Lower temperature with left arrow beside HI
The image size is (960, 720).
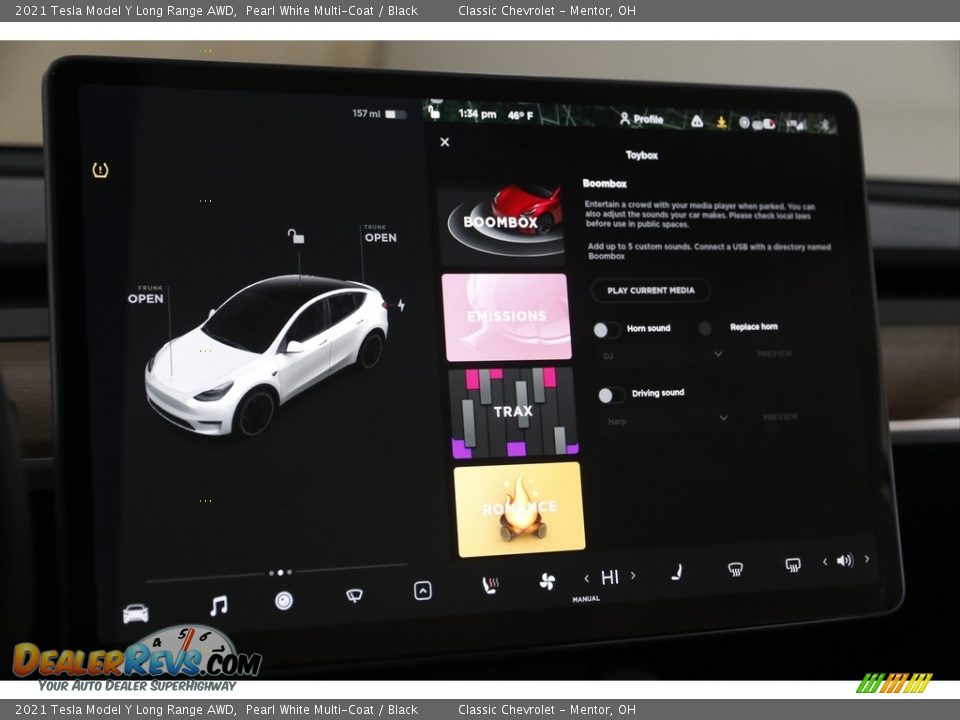[587, 578]
